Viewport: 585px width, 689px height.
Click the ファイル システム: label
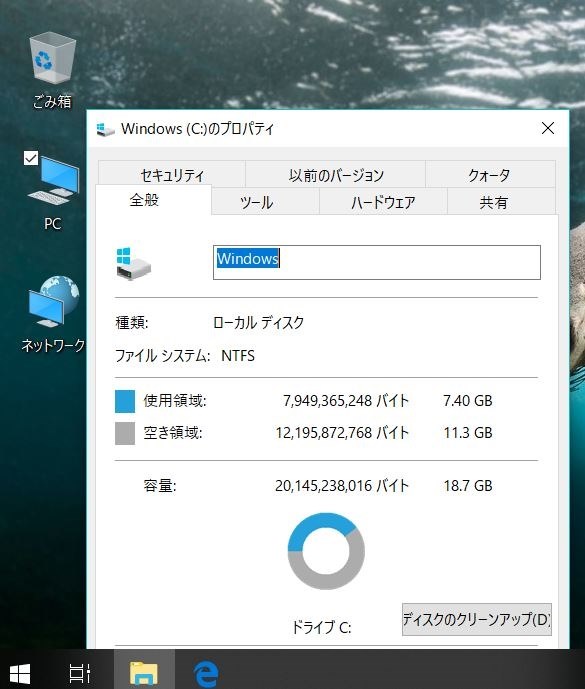[162, 355]
